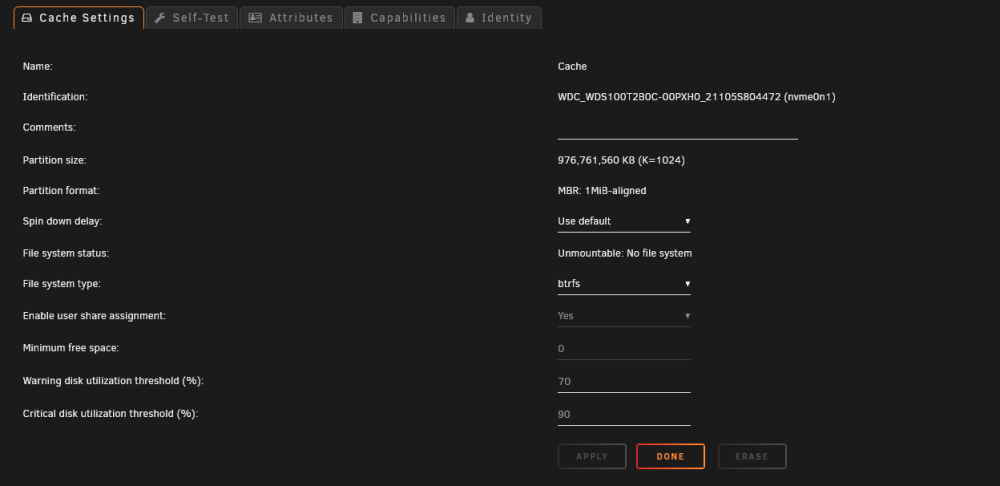Go to the Identity tab
This screenshot has width=1000, height=486.
click(499, 18)
